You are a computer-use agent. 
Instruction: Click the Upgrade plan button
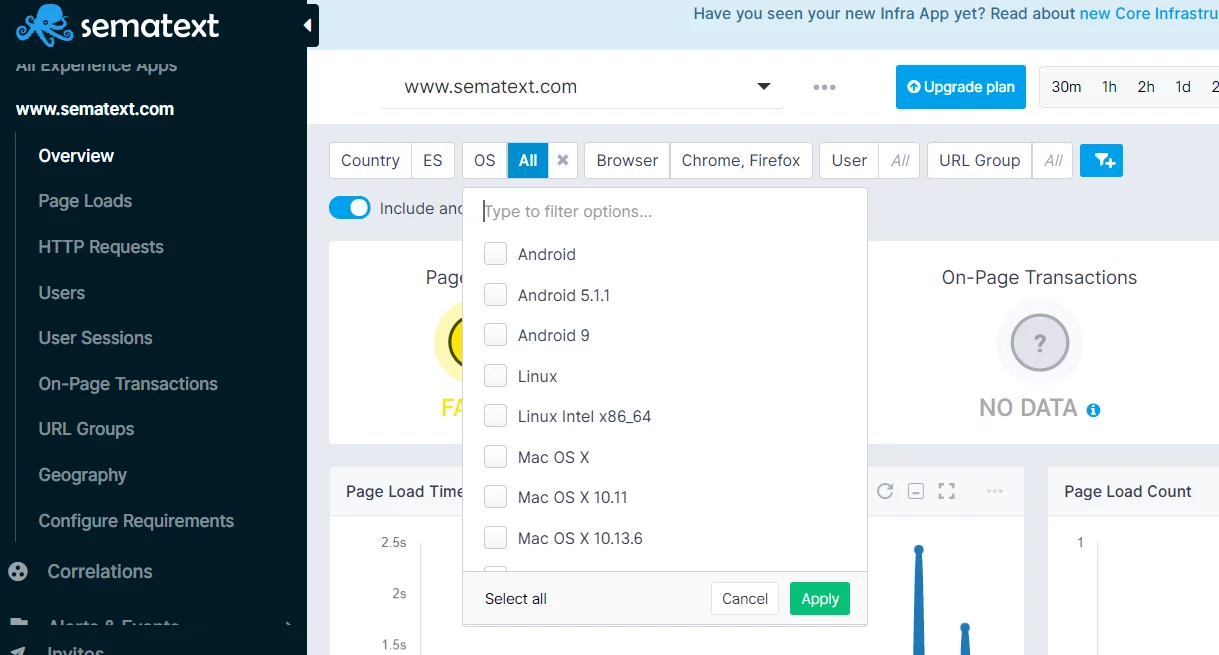point(961,87)
